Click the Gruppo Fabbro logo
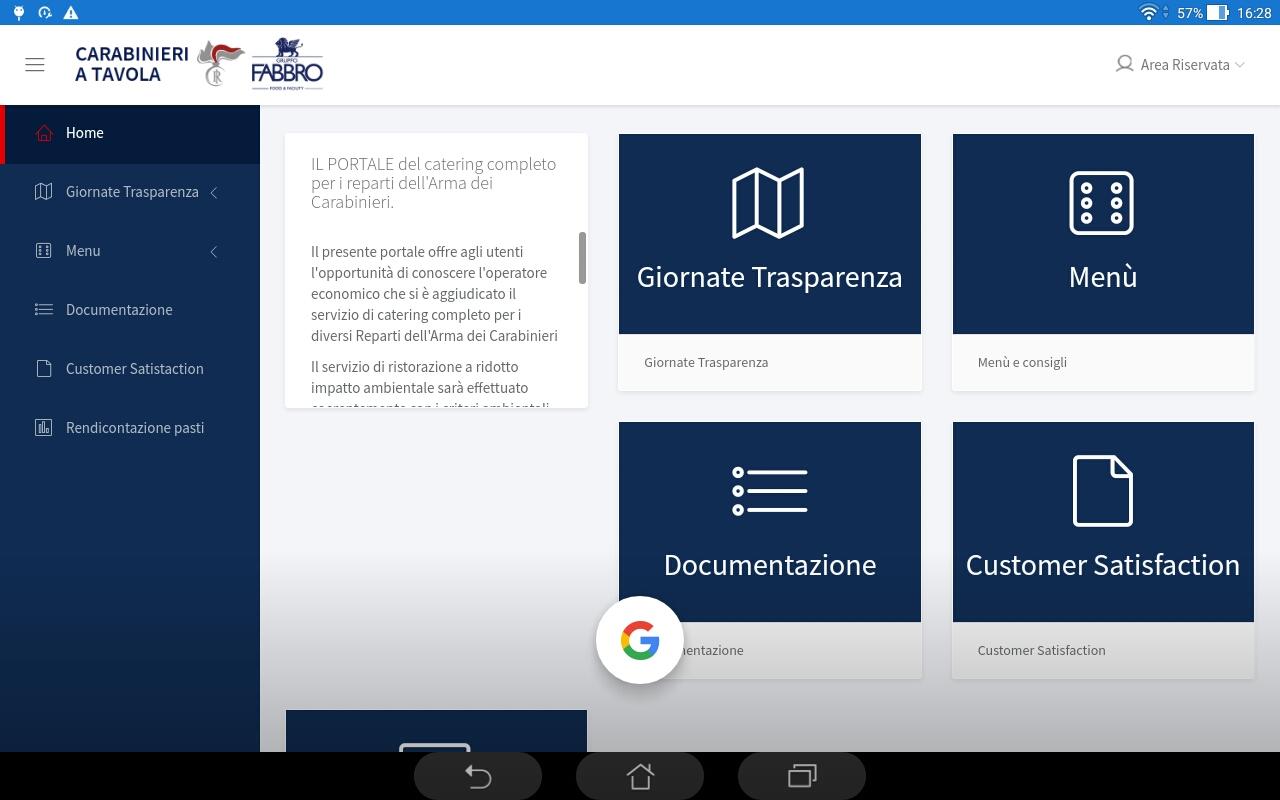Viewport: 1280px width, 800px height. pyautogui.click(x=287, y=64)
